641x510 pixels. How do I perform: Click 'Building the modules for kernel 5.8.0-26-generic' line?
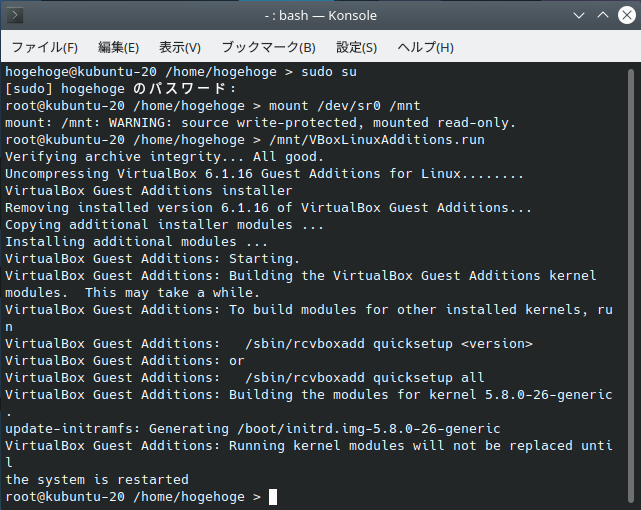pos(309,395)
